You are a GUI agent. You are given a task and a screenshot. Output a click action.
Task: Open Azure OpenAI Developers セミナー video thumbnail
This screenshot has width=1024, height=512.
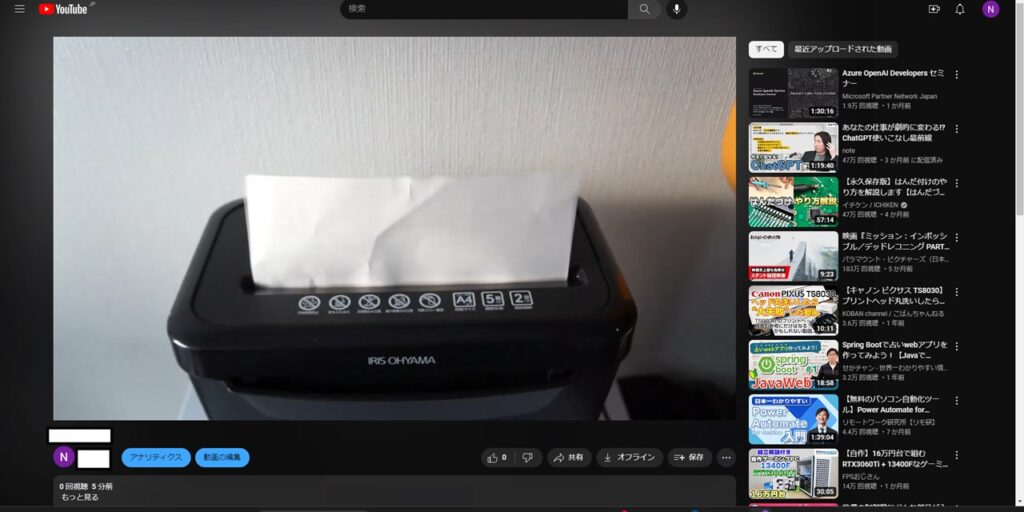pyautogui.click(x=793, y=93)
